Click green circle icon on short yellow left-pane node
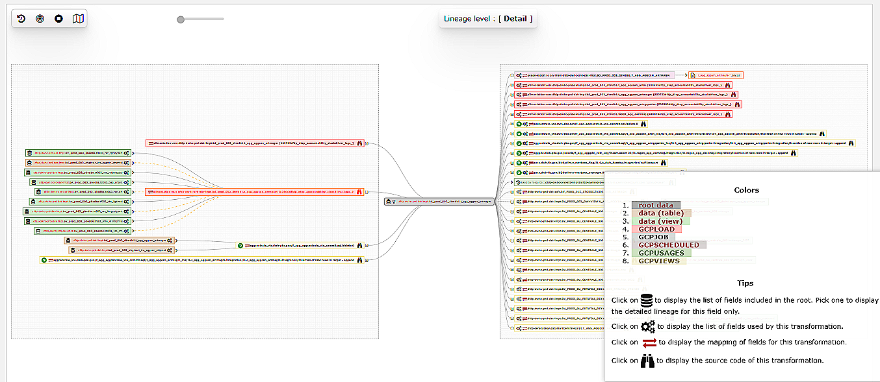This screenshot has height=382, width=880. (x=240, y=245)
